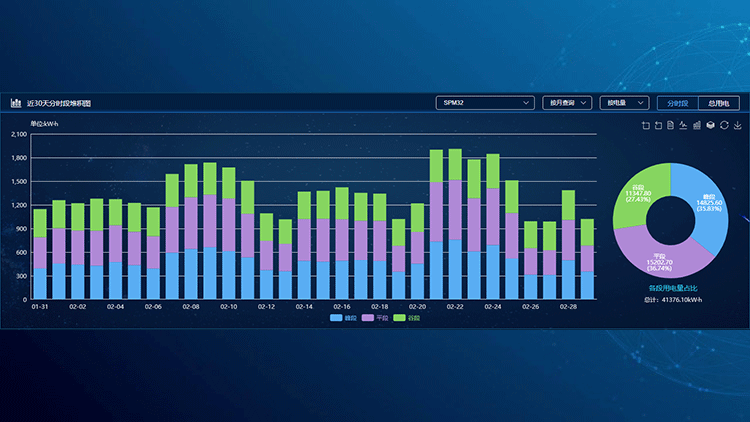Switch chart to line chart icon
Screen dimensions: 750x422
point(683,125)
